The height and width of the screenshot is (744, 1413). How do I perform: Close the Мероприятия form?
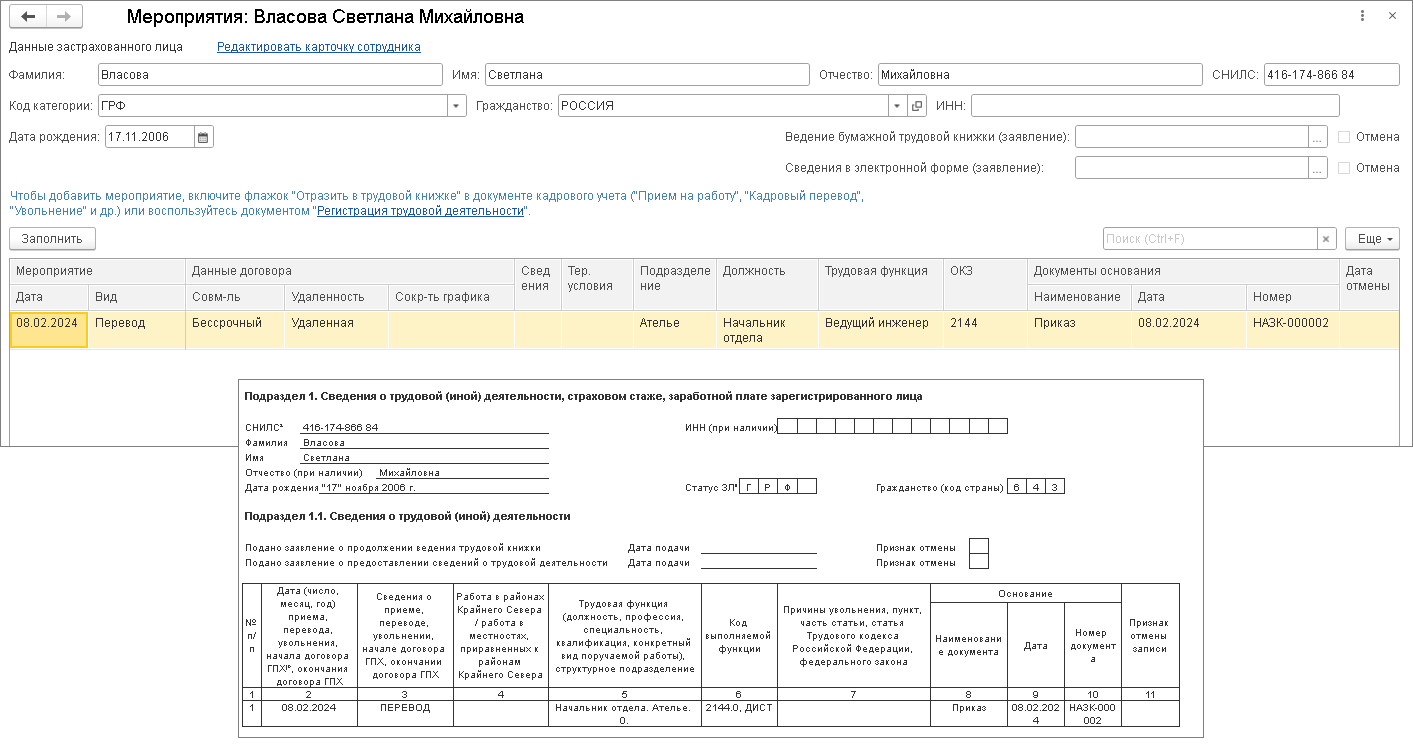(1392, 17)
